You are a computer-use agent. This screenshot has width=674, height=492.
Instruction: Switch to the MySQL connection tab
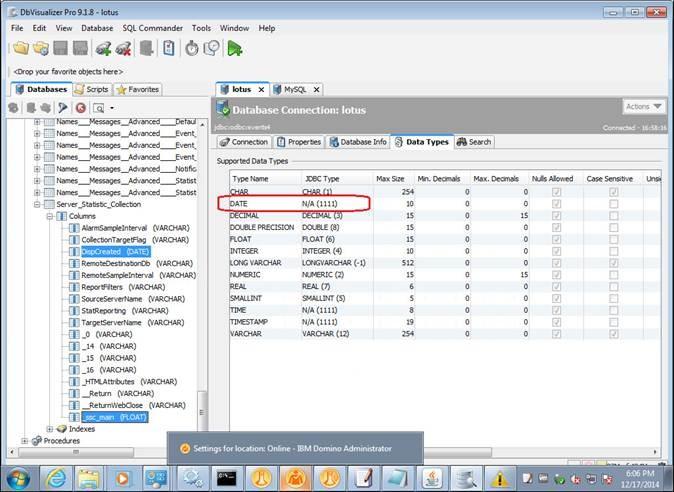pos(295,89)
